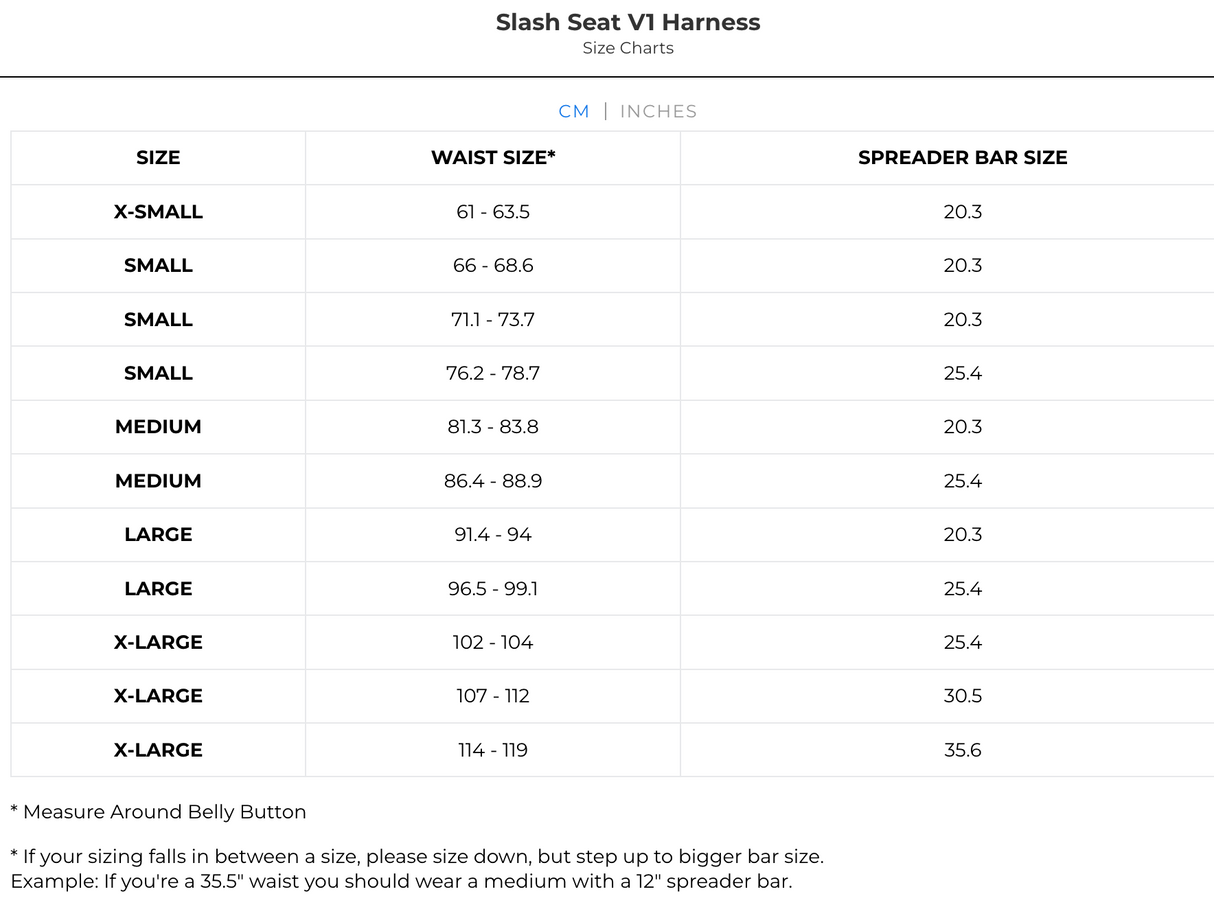Click the 114 - 119 waist cell
1214x920 pixels.
click(x=493, y=750)
